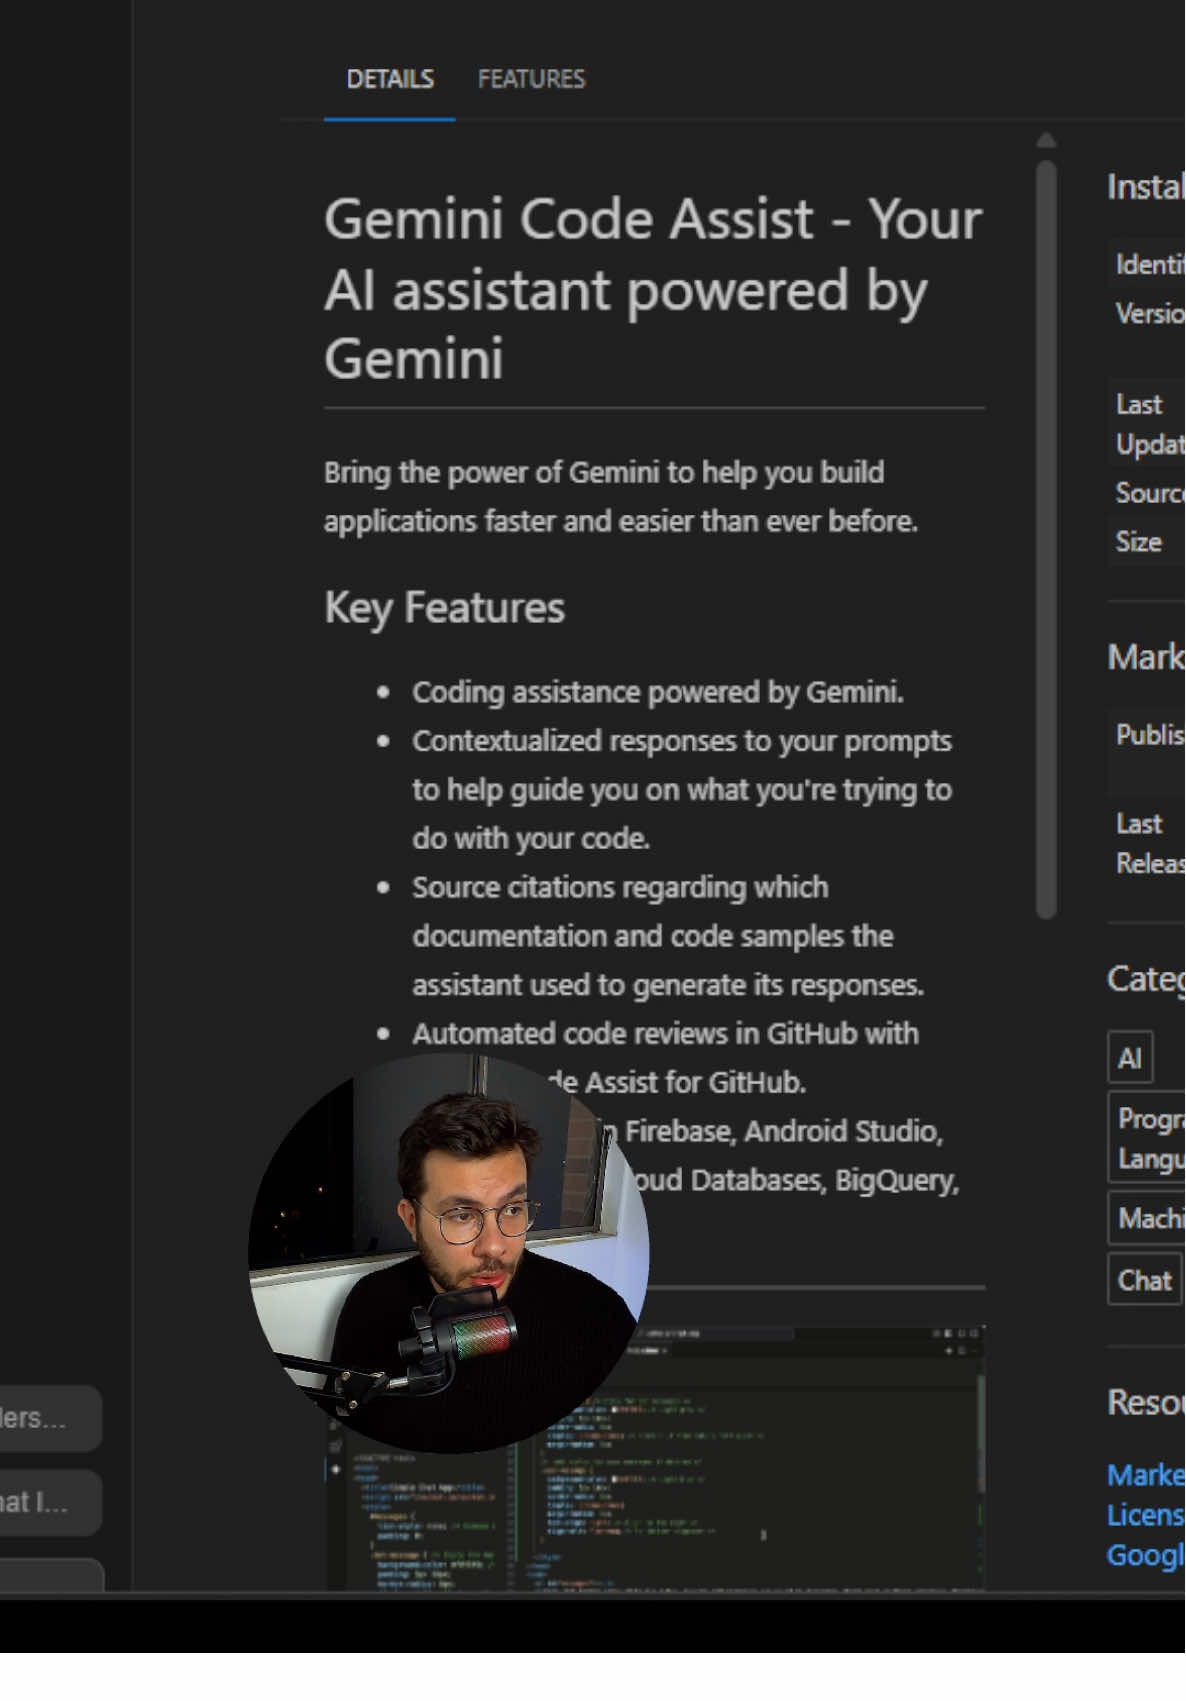Viewport: 1186px width, 1701px height.
Task: Click 'Contextualized responses to your prompts' bullet text
Action: 682,741
